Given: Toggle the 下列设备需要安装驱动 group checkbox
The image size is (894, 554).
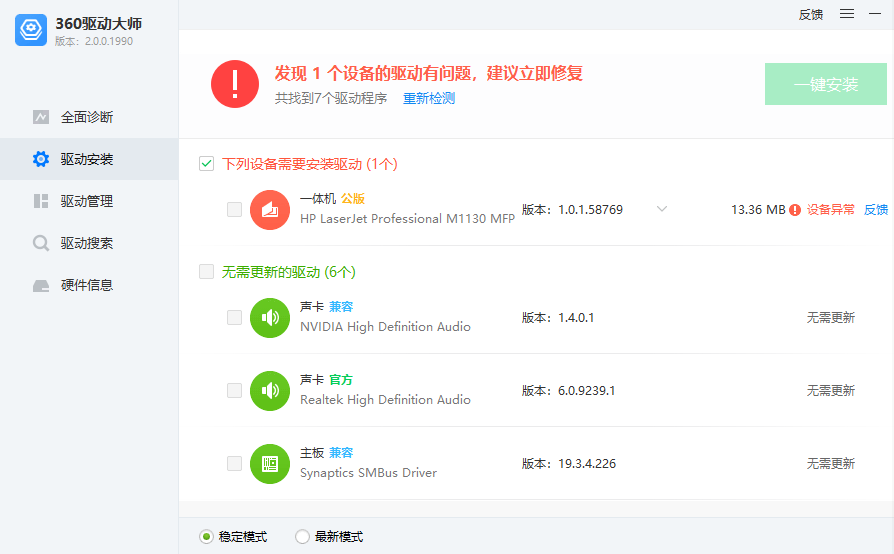Looking at the screenshot, I should click(x=206, y=164).
